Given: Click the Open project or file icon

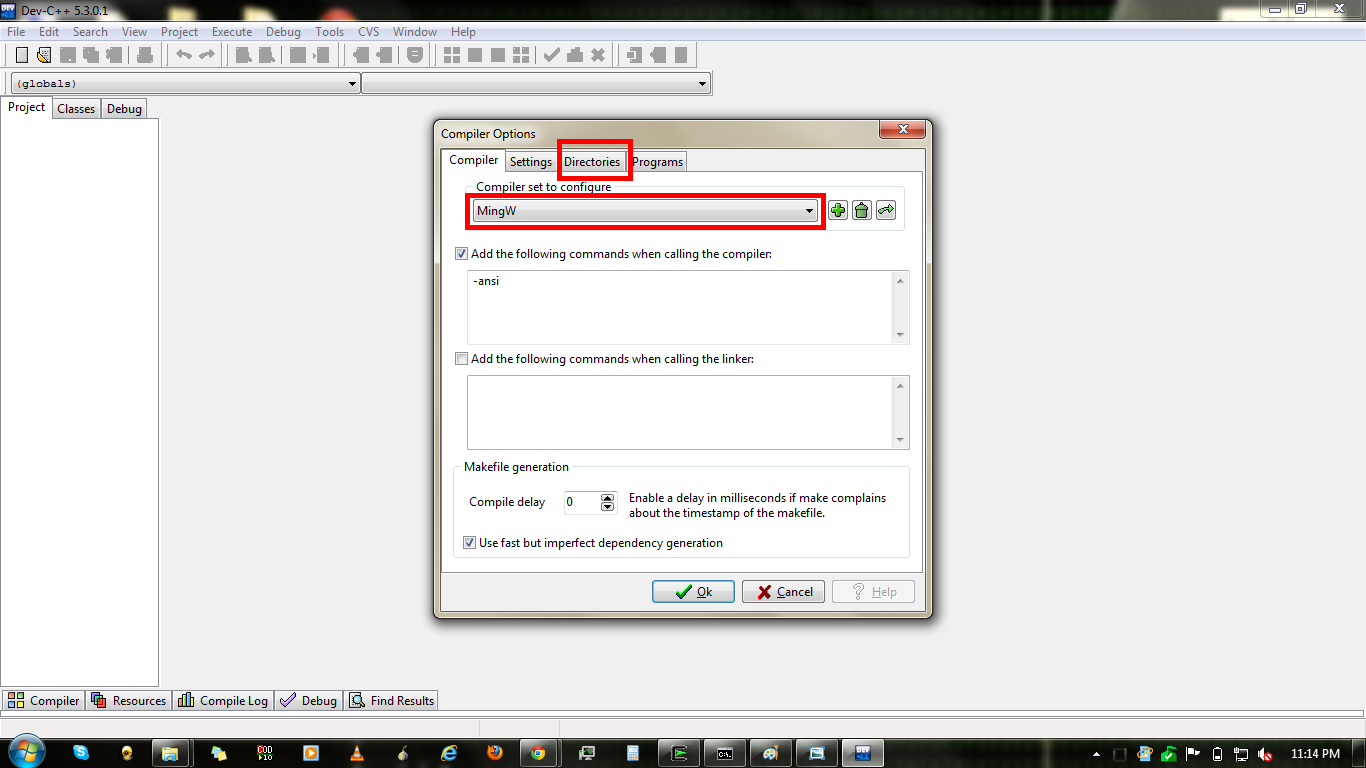Looking at the screenshot, I should click(45, 55).
